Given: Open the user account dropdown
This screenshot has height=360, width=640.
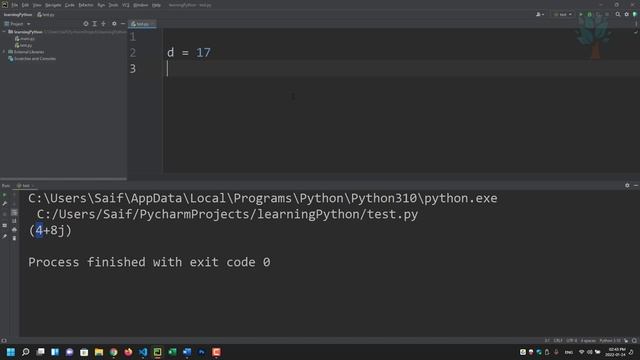Looking at the screenshot, I should point(540,15).
